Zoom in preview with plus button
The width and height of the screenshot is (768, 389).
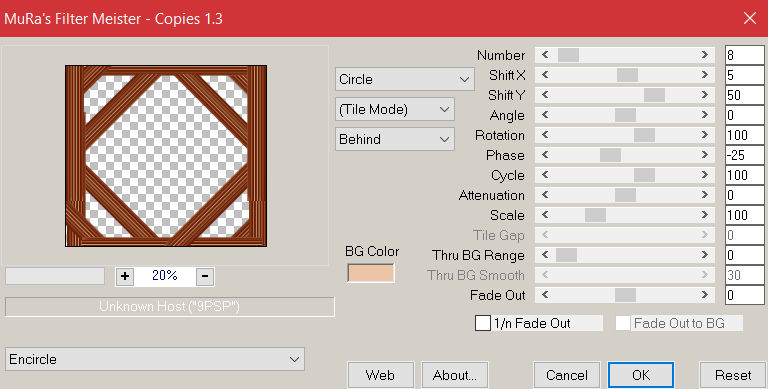125,276
